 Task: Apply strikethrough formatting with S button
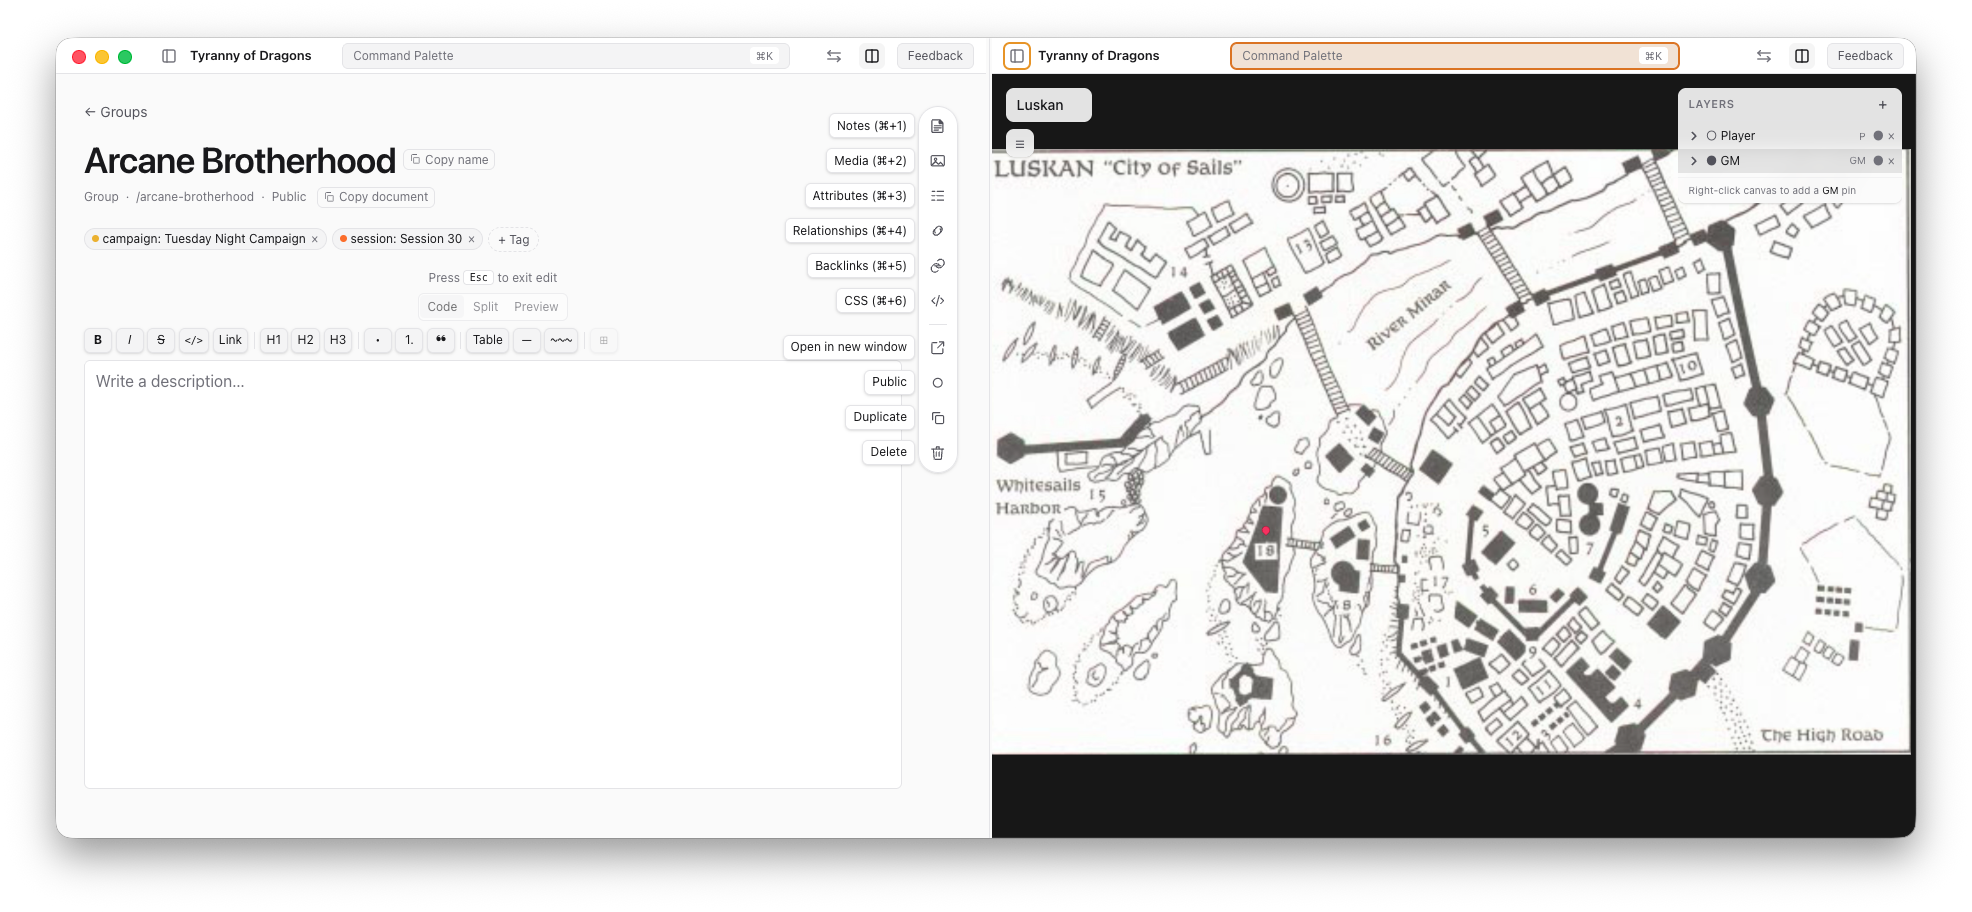point(161,340)
